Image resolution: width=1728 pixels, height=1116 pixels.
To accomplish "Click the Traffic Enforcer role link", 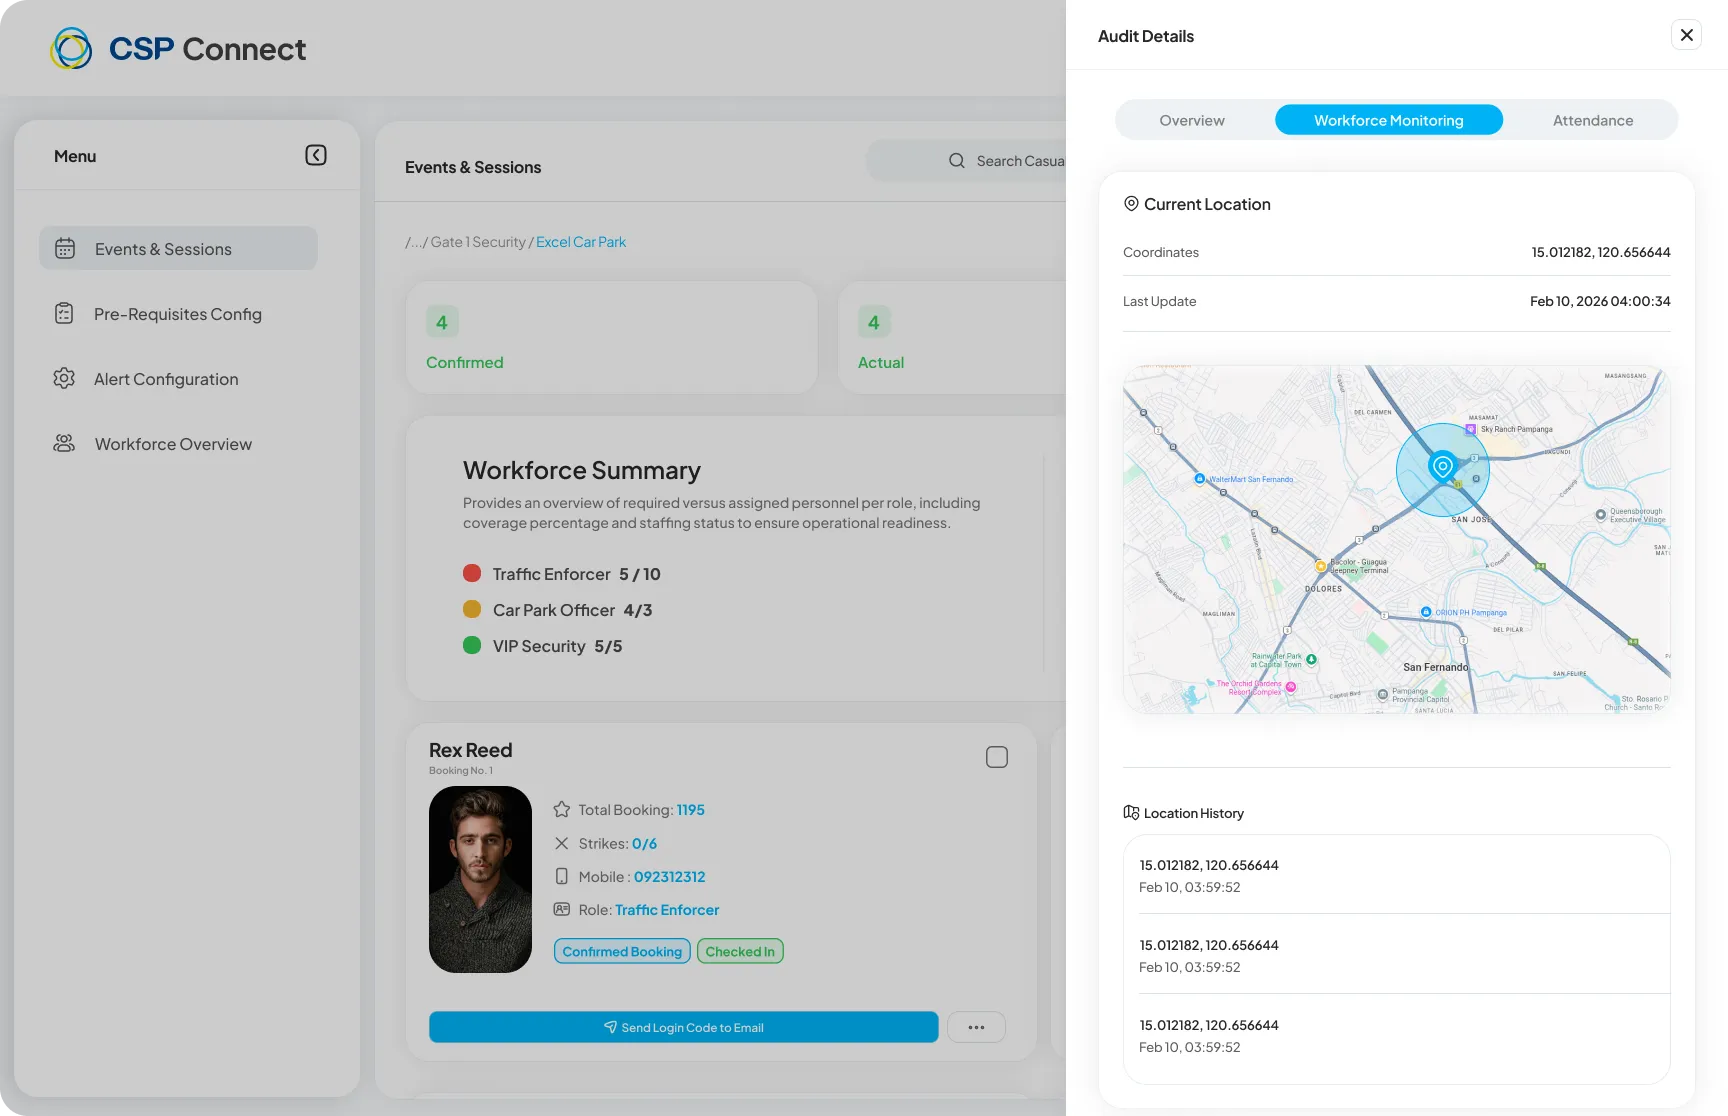I will click(667, 909).
